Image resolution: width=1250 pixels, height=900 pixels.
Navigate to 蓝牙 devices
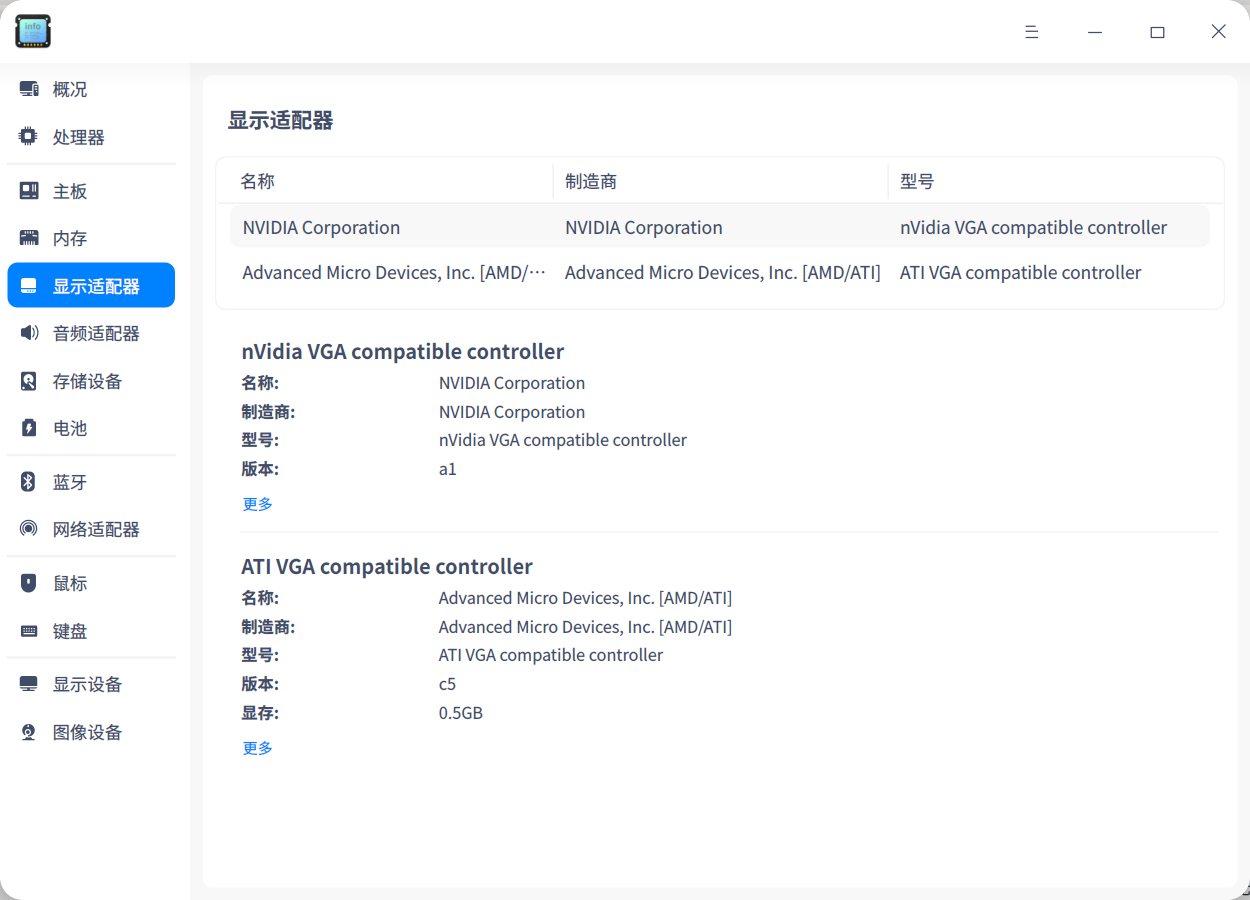coord(70,482)
